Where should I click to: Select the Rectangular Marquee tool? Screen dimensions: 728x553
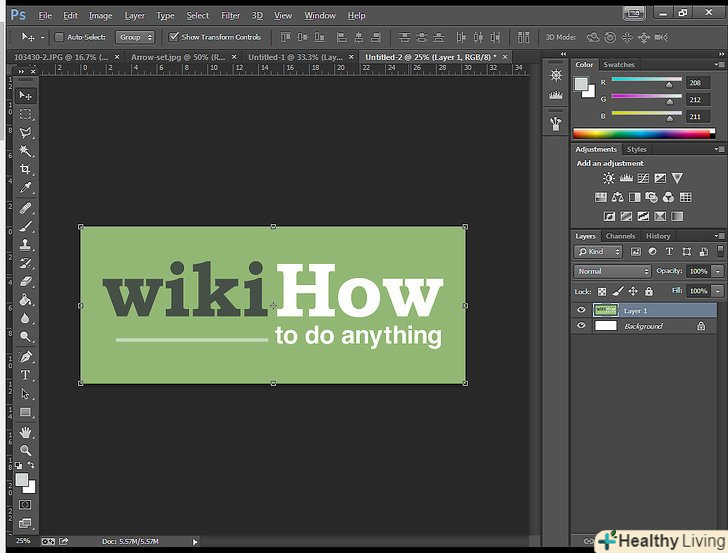point(26,114)
